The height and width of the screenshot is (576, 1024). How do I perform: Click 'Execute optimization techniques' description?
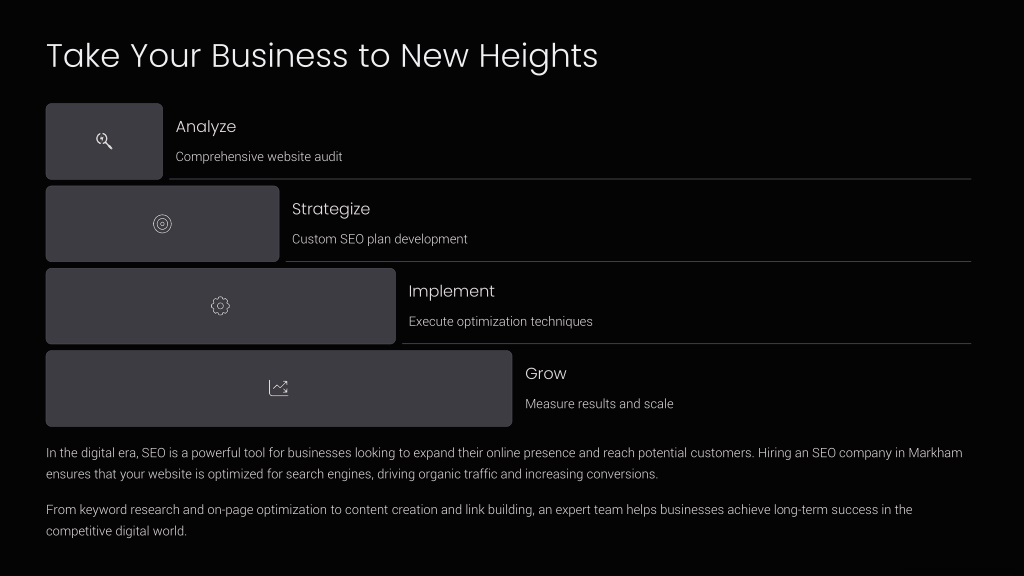pos(500,321)
